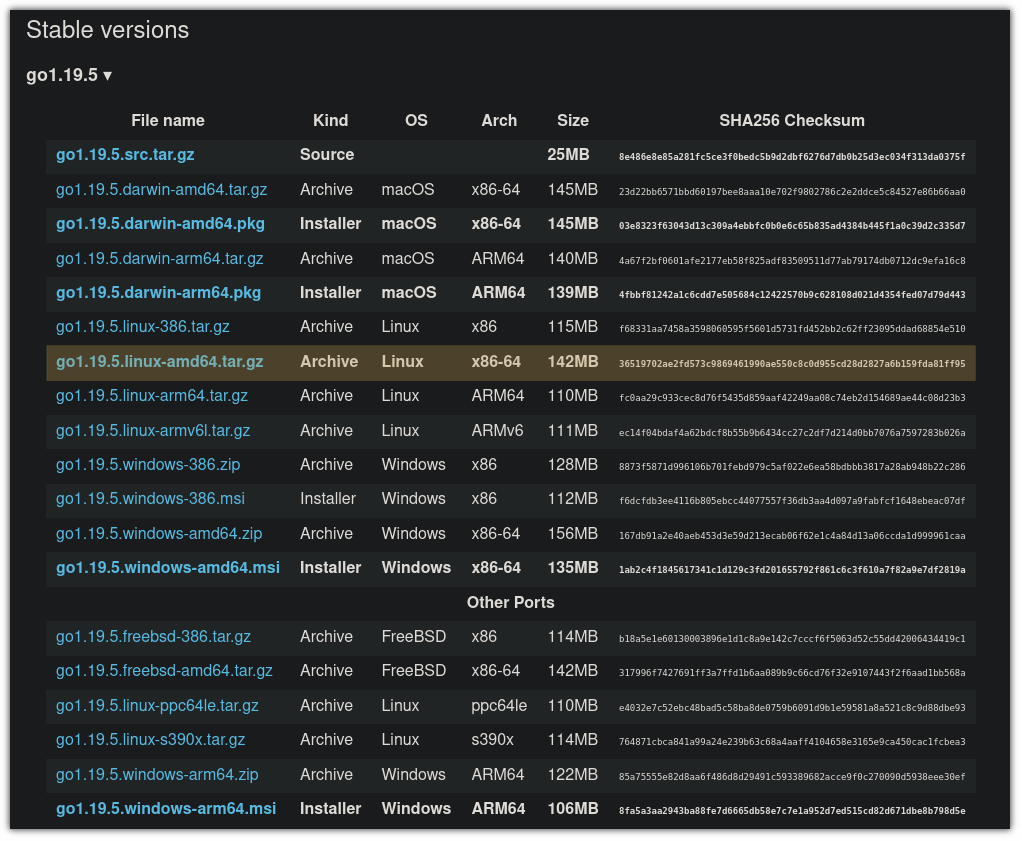The image size is (1022, 841).
Task: Open go1.19.5.freebsd-386.tar.gz link
Action: pos(153,637)
